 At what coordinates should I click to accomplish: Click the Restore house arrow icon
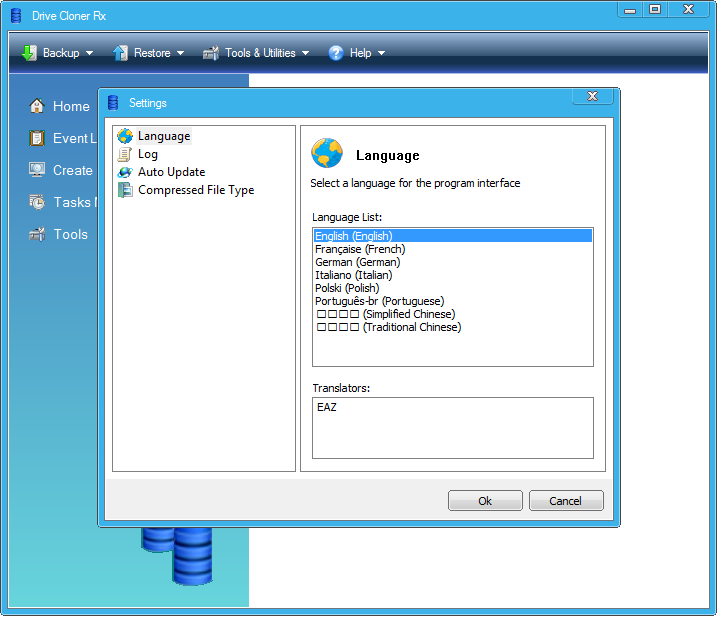point(120,53)
